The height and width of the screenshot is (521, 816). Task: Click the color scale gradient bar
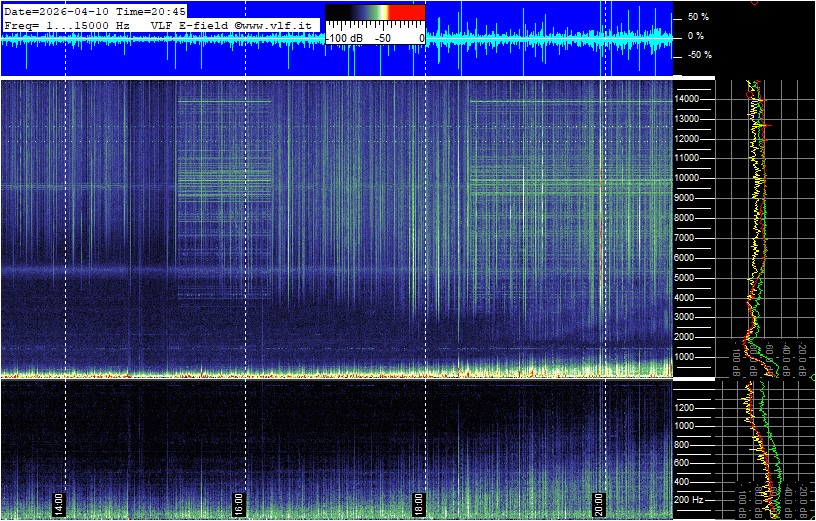376,12
